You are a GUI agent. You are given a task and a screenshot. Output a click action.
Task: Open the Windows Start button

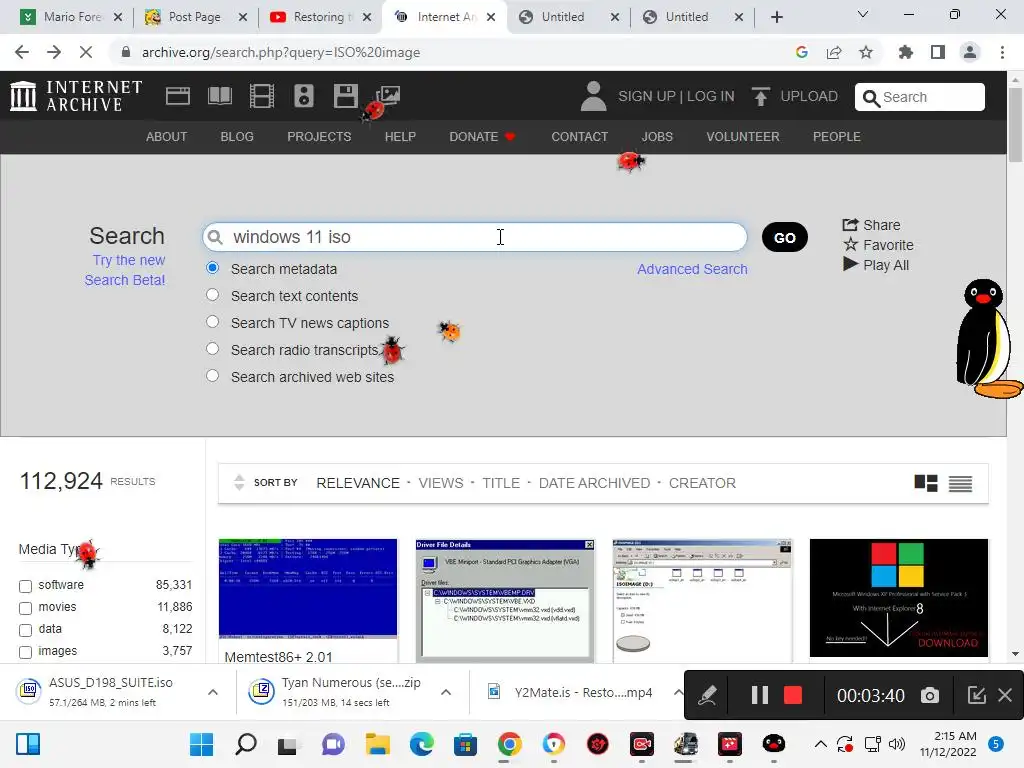point(201,744)
